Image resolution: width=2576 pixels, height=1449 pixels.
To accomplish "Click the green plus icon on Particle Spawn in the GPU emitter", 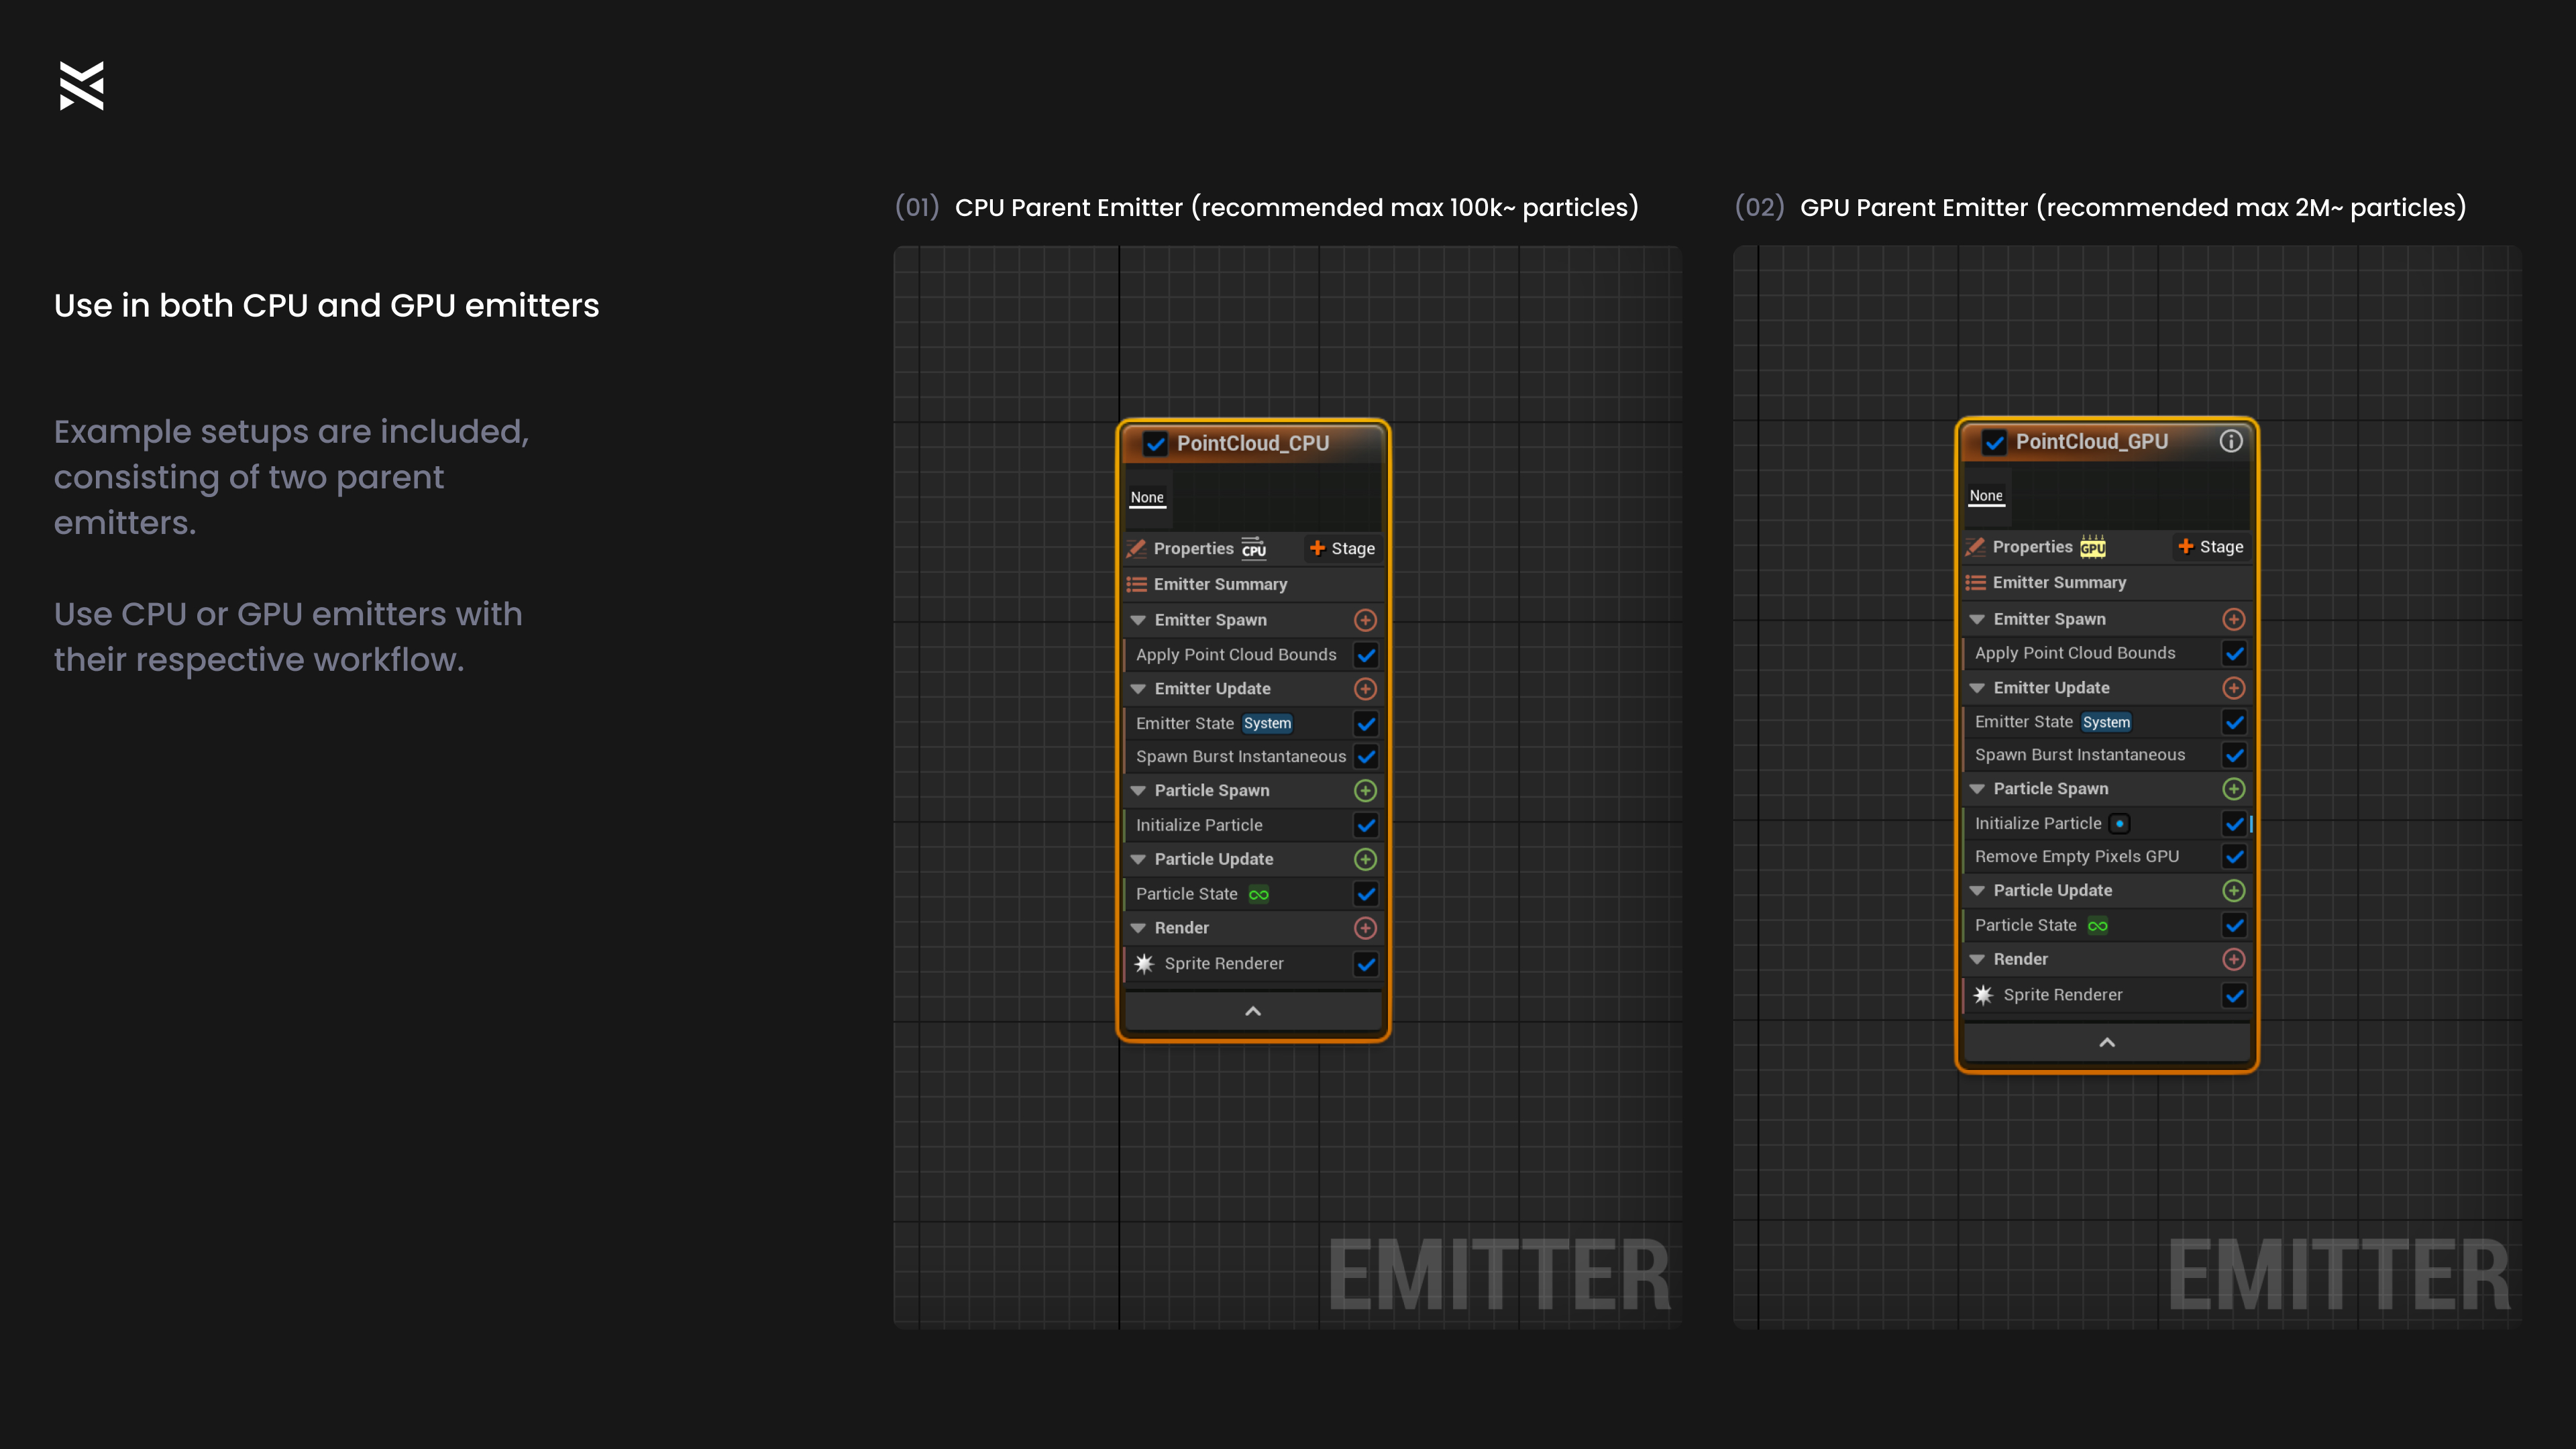I will pos(2233,789).
